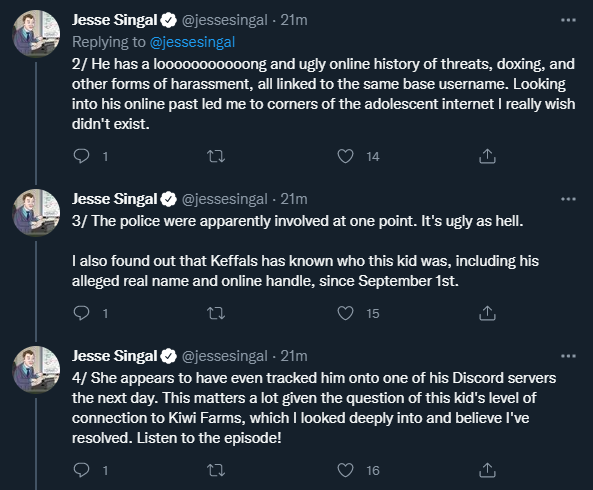
Task: Like the 4/ tweet with 16 likes
Action: 345,470
